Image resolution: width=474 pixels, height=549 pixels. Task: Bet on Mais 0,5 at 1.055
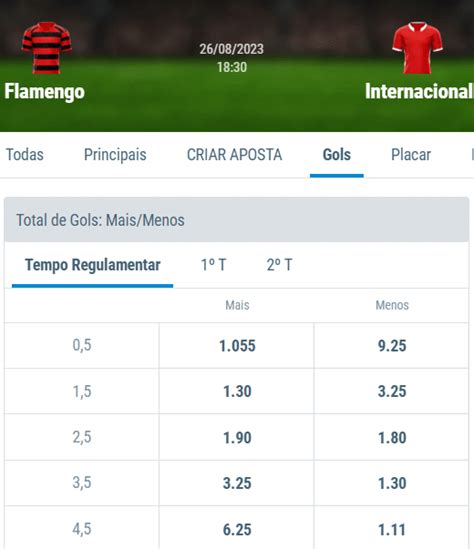click(237, 346)
